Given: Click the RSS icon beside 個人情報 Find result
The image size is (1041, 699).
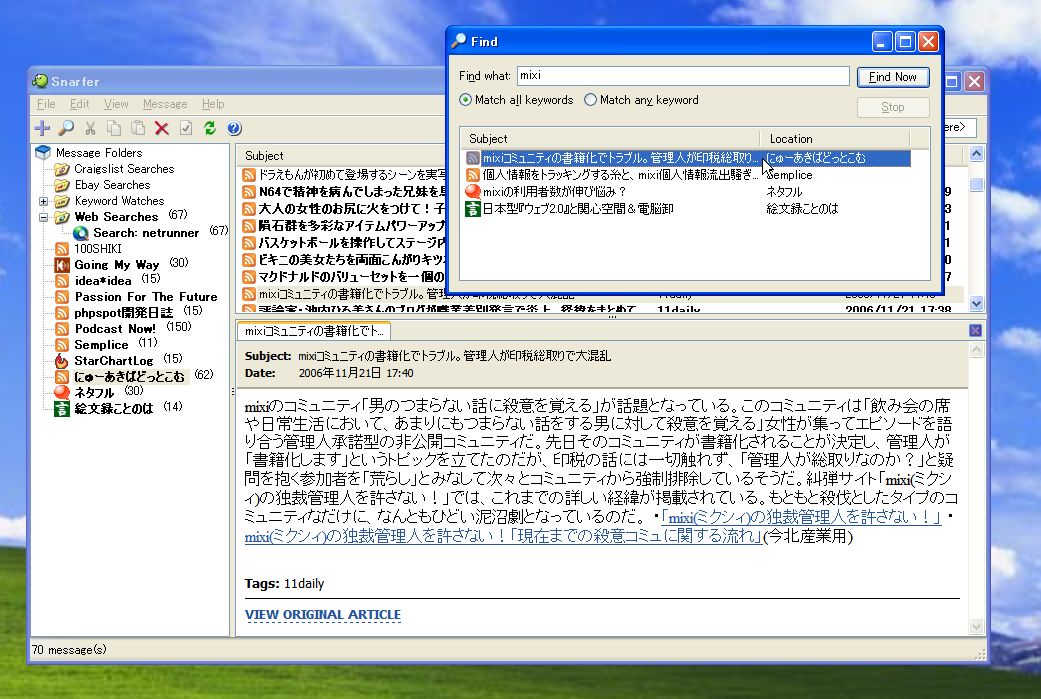Looking at the screenshot, I should [473, 175].
